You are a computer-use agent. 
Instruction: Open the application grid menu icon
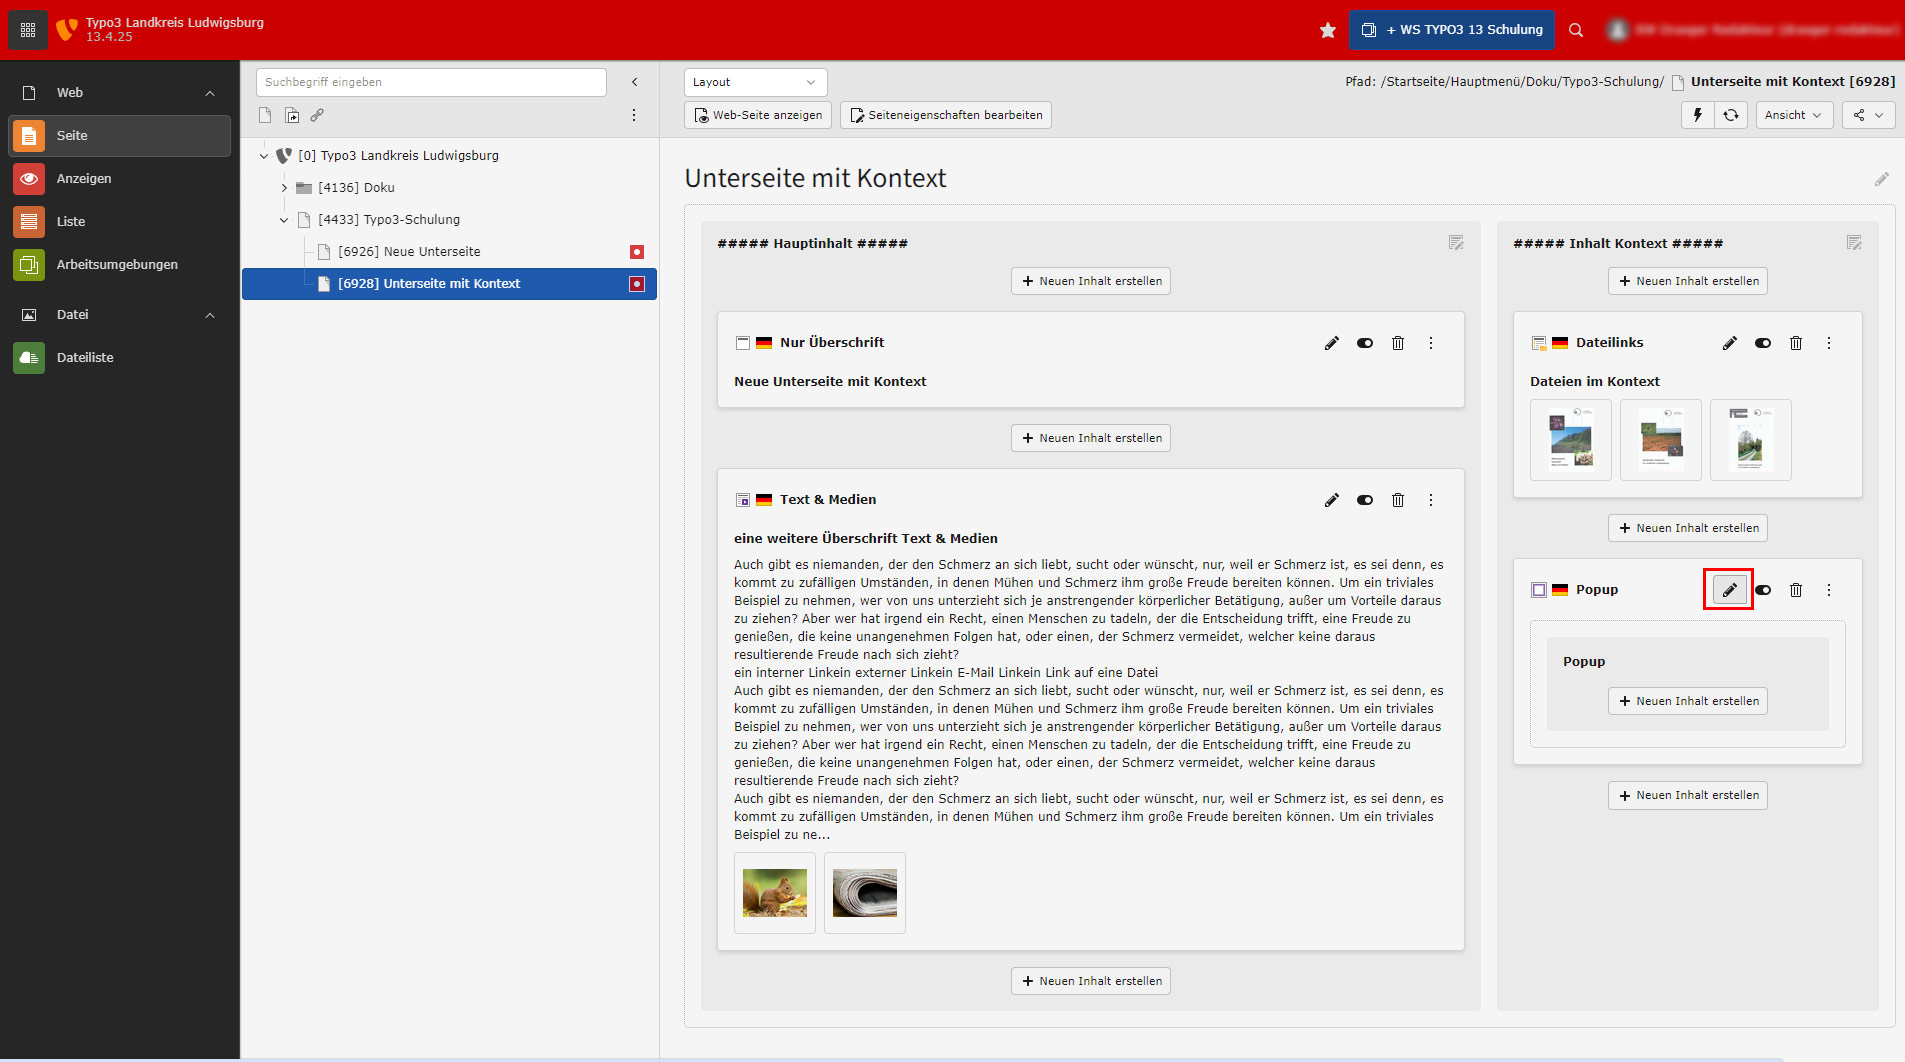pyautogui.click(x=28, y=30)
